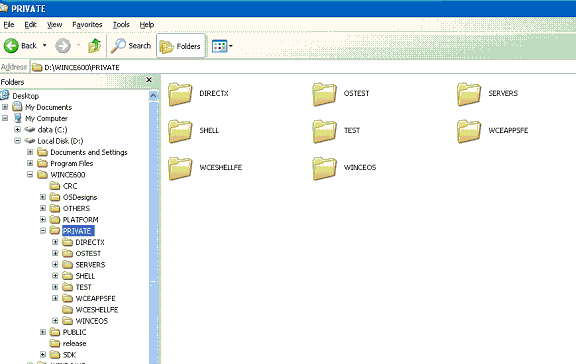This screenshot has height=364, width=576.
Task: Click the grey Forward arrow button
Action: click(x=63, y=46)
